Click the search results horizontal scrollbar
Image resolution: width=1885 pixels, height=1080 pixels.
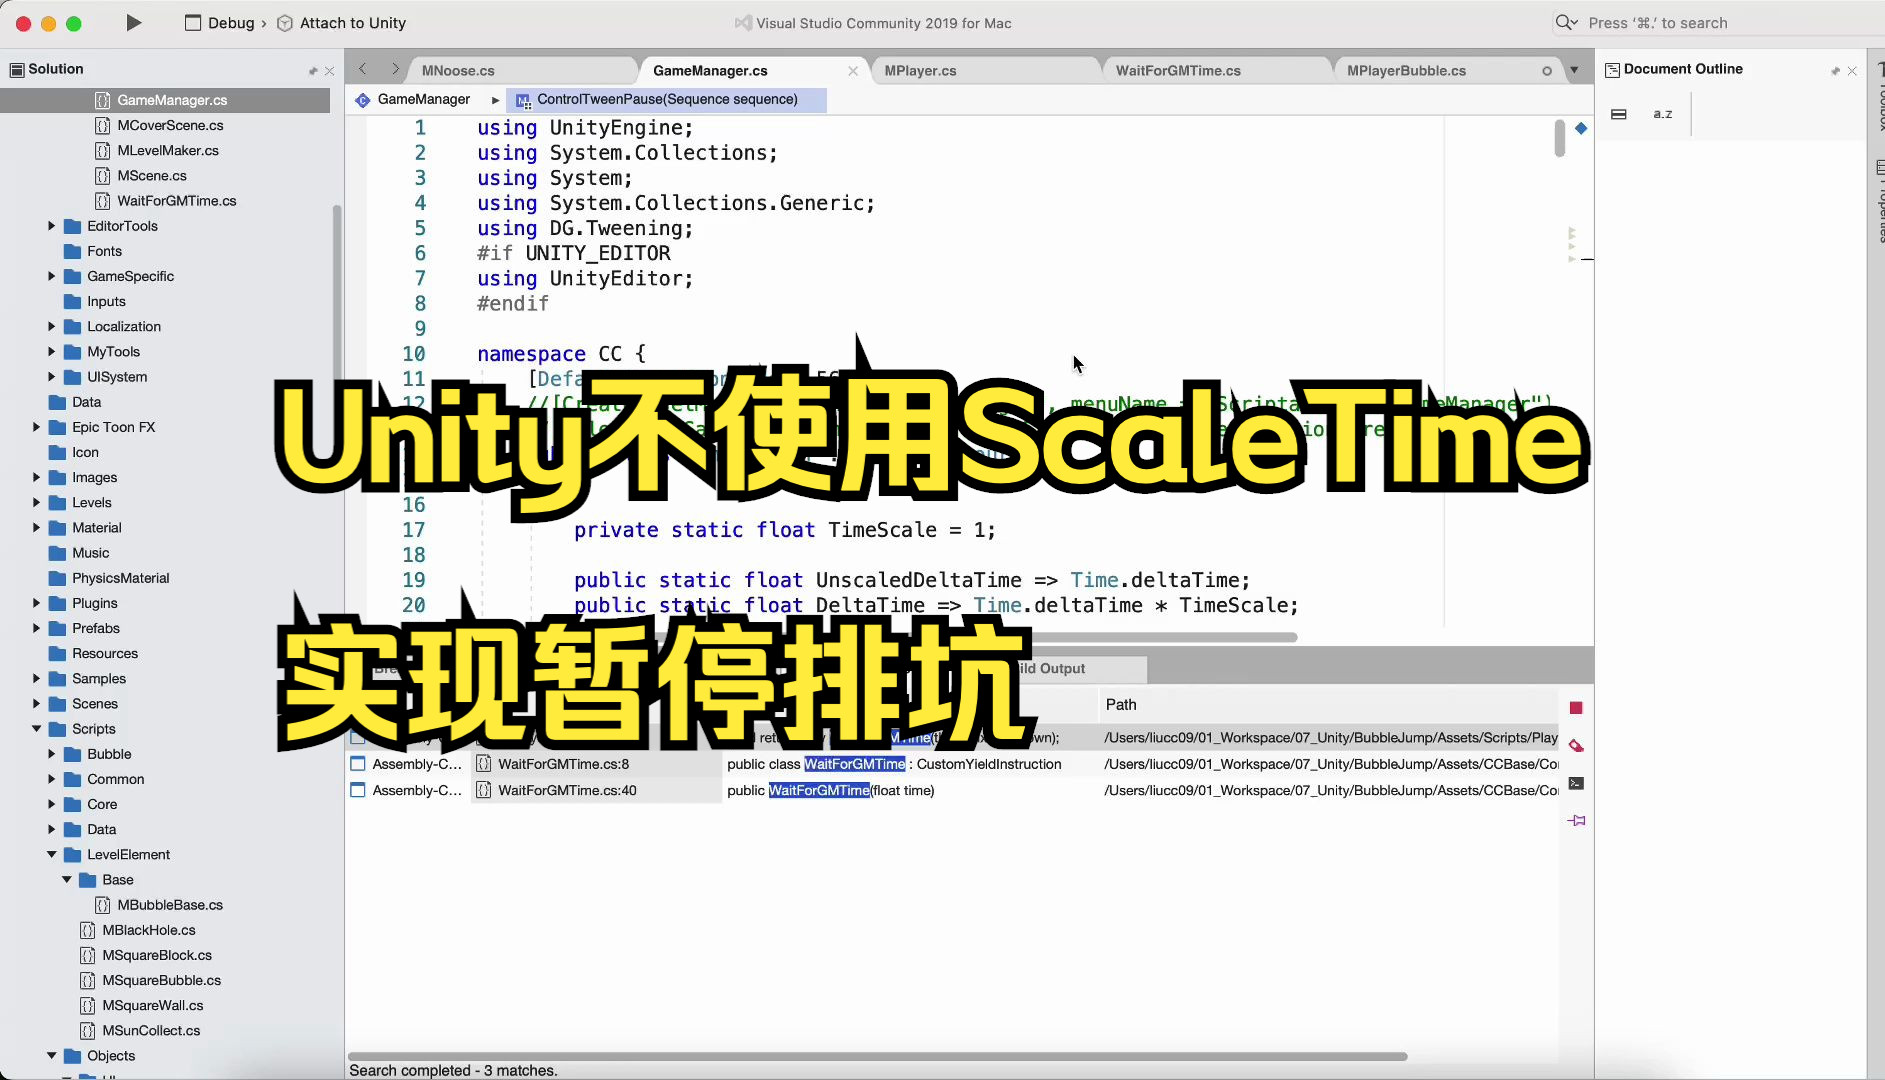point(878,1056)
